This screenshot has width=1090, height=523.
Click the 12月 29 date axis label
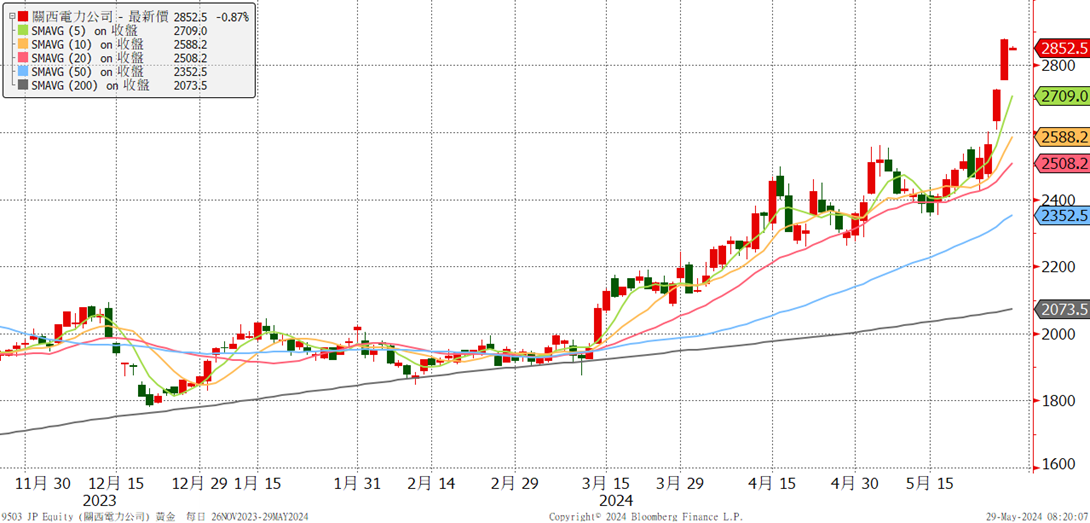199,484
